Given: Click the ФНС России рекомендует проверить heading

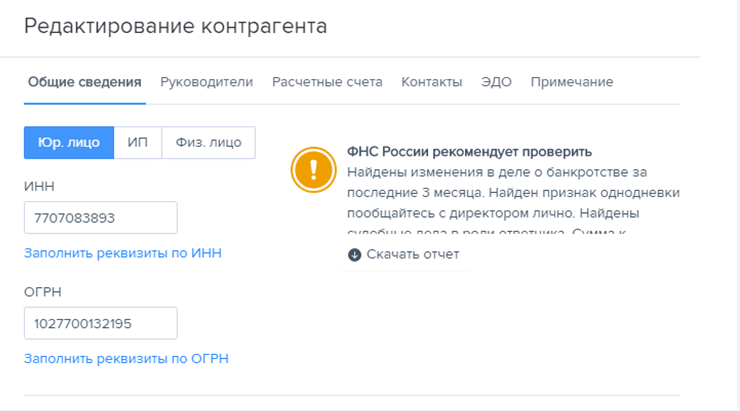Looking at the screenshot, I should (x=470, y=152).
